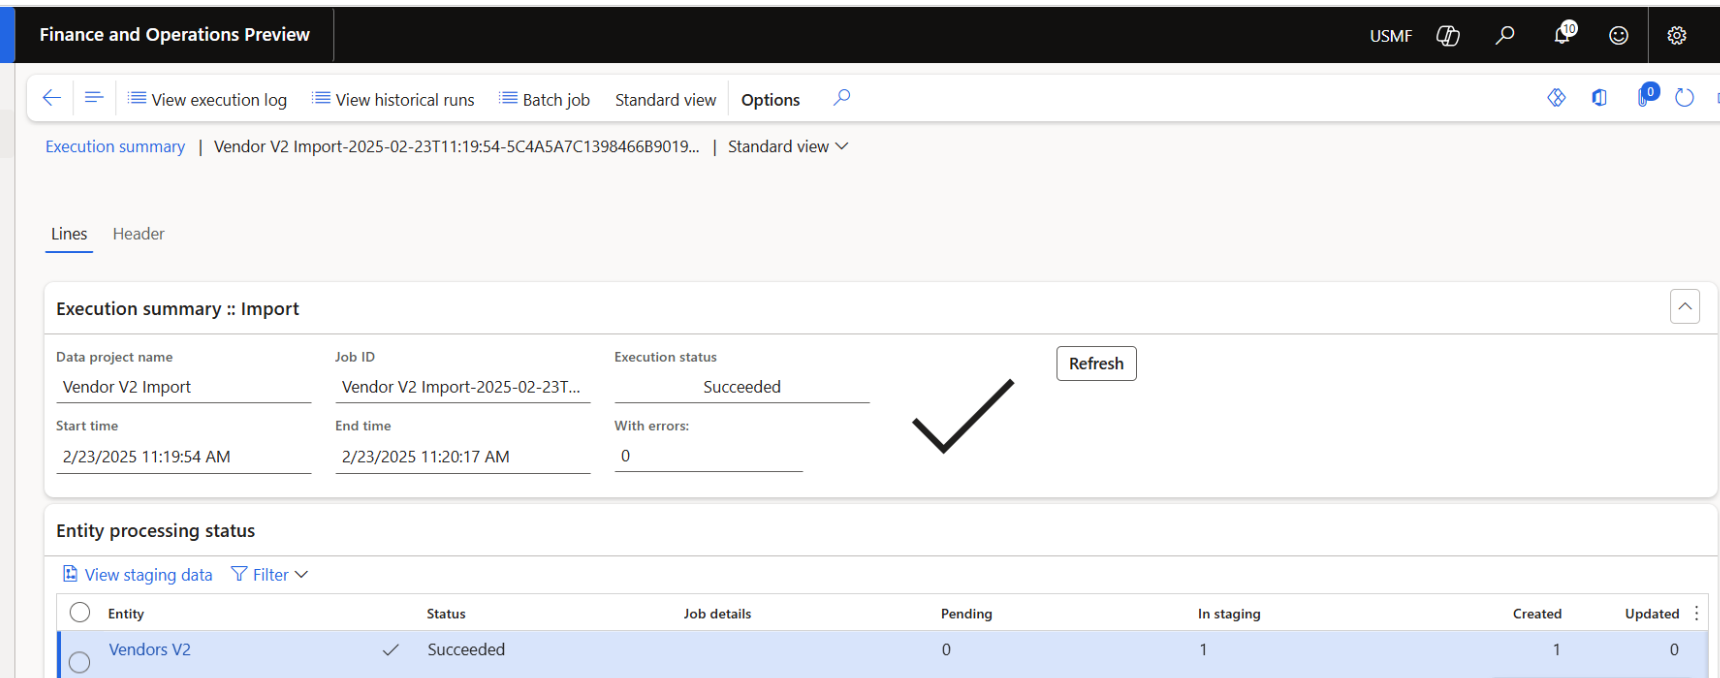1720x678 pixels.
Task: Click View staging data
Action: 138,574
